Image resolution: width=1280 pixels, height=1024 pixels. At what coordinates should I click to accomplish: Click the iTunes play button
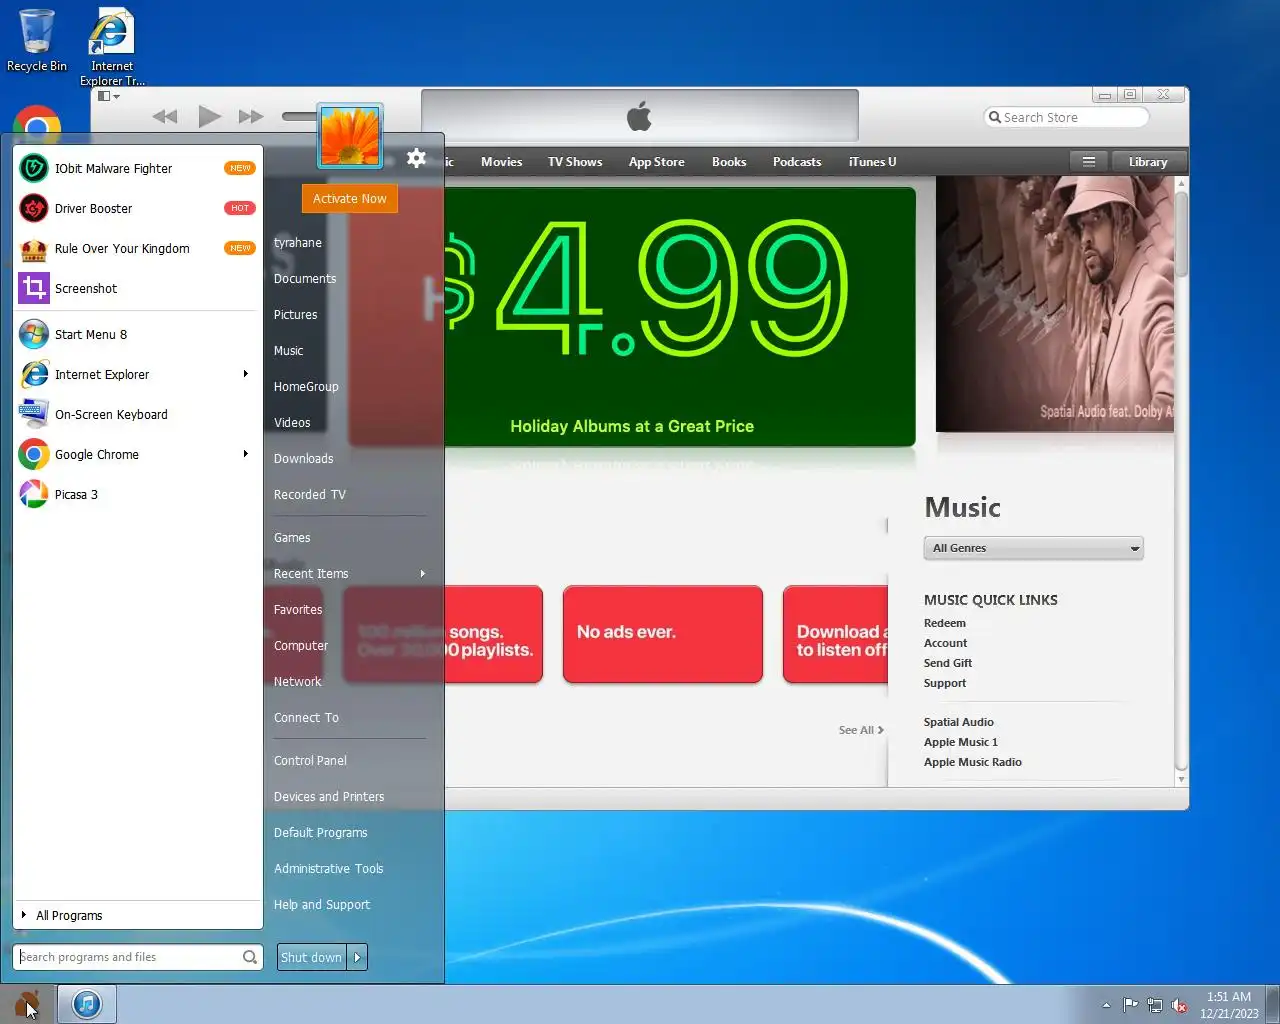[x=209, y=117]
